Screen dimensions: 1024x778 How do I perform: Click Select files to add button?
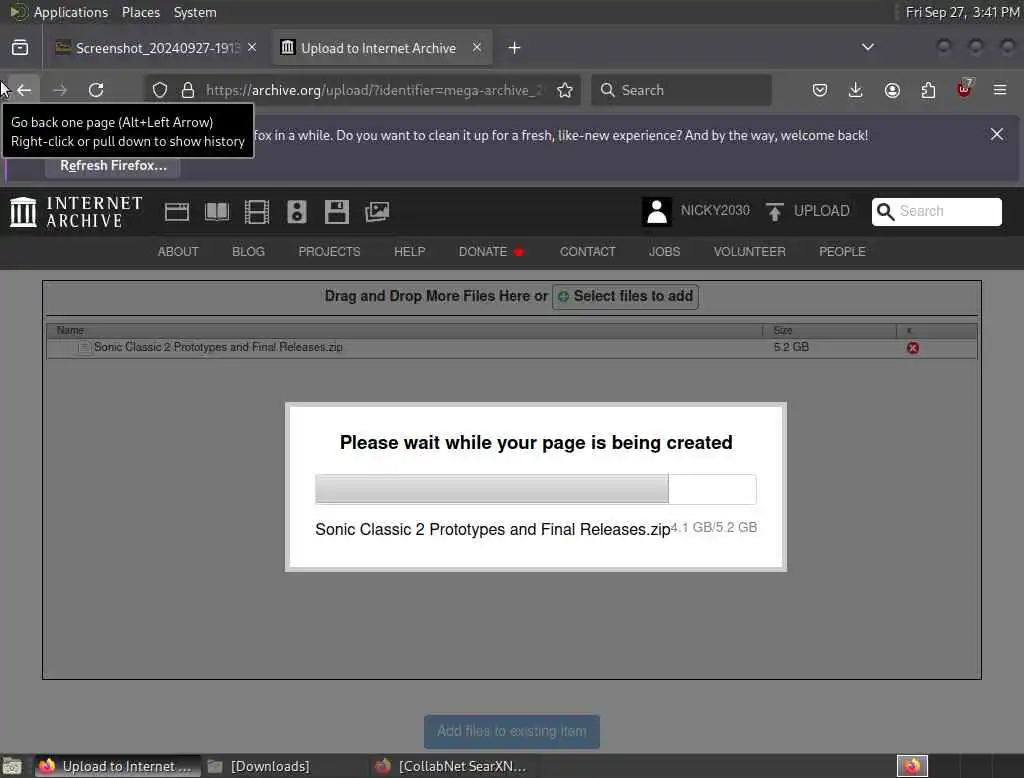click(x=626, y=297)
